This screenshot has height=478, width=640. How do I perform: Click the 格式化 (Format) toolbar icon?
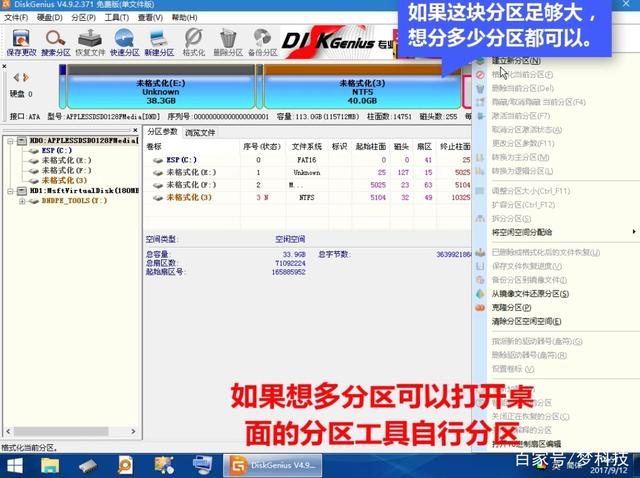pos(193,42)
